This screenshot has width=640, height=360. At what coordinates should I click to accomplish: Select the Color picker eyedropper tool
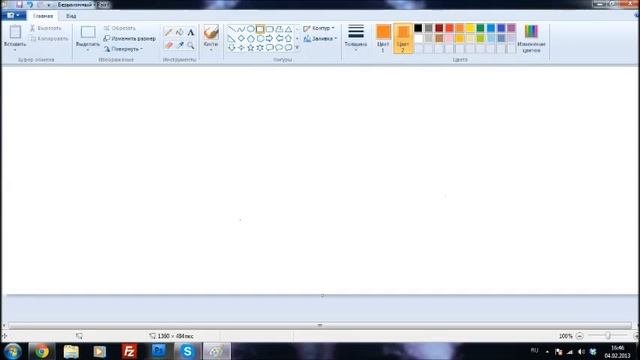(180, 45)
